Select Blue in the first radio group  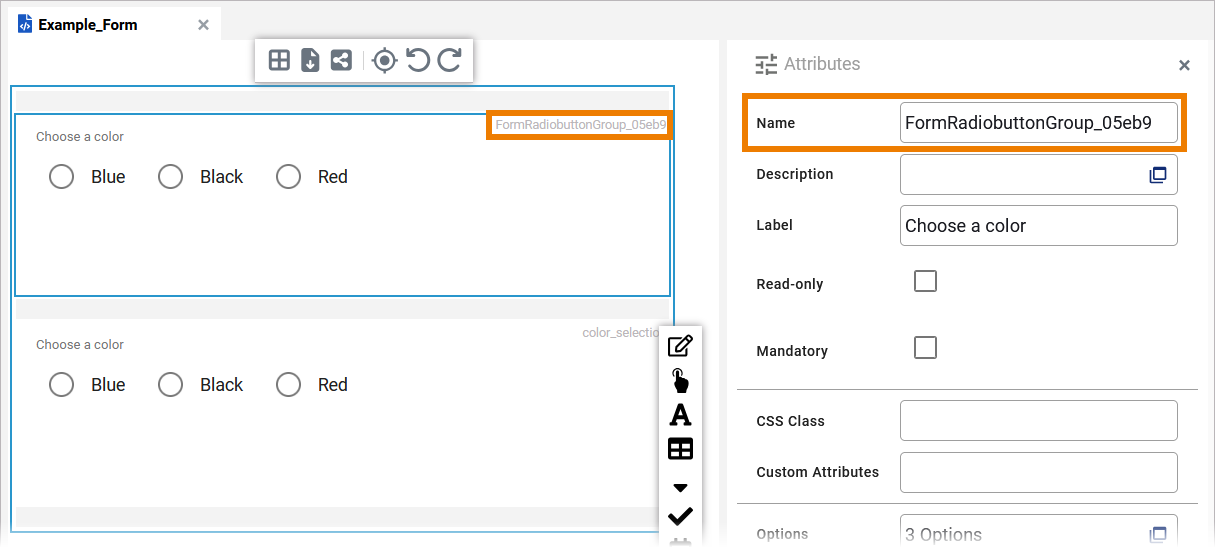click(62, 177)
